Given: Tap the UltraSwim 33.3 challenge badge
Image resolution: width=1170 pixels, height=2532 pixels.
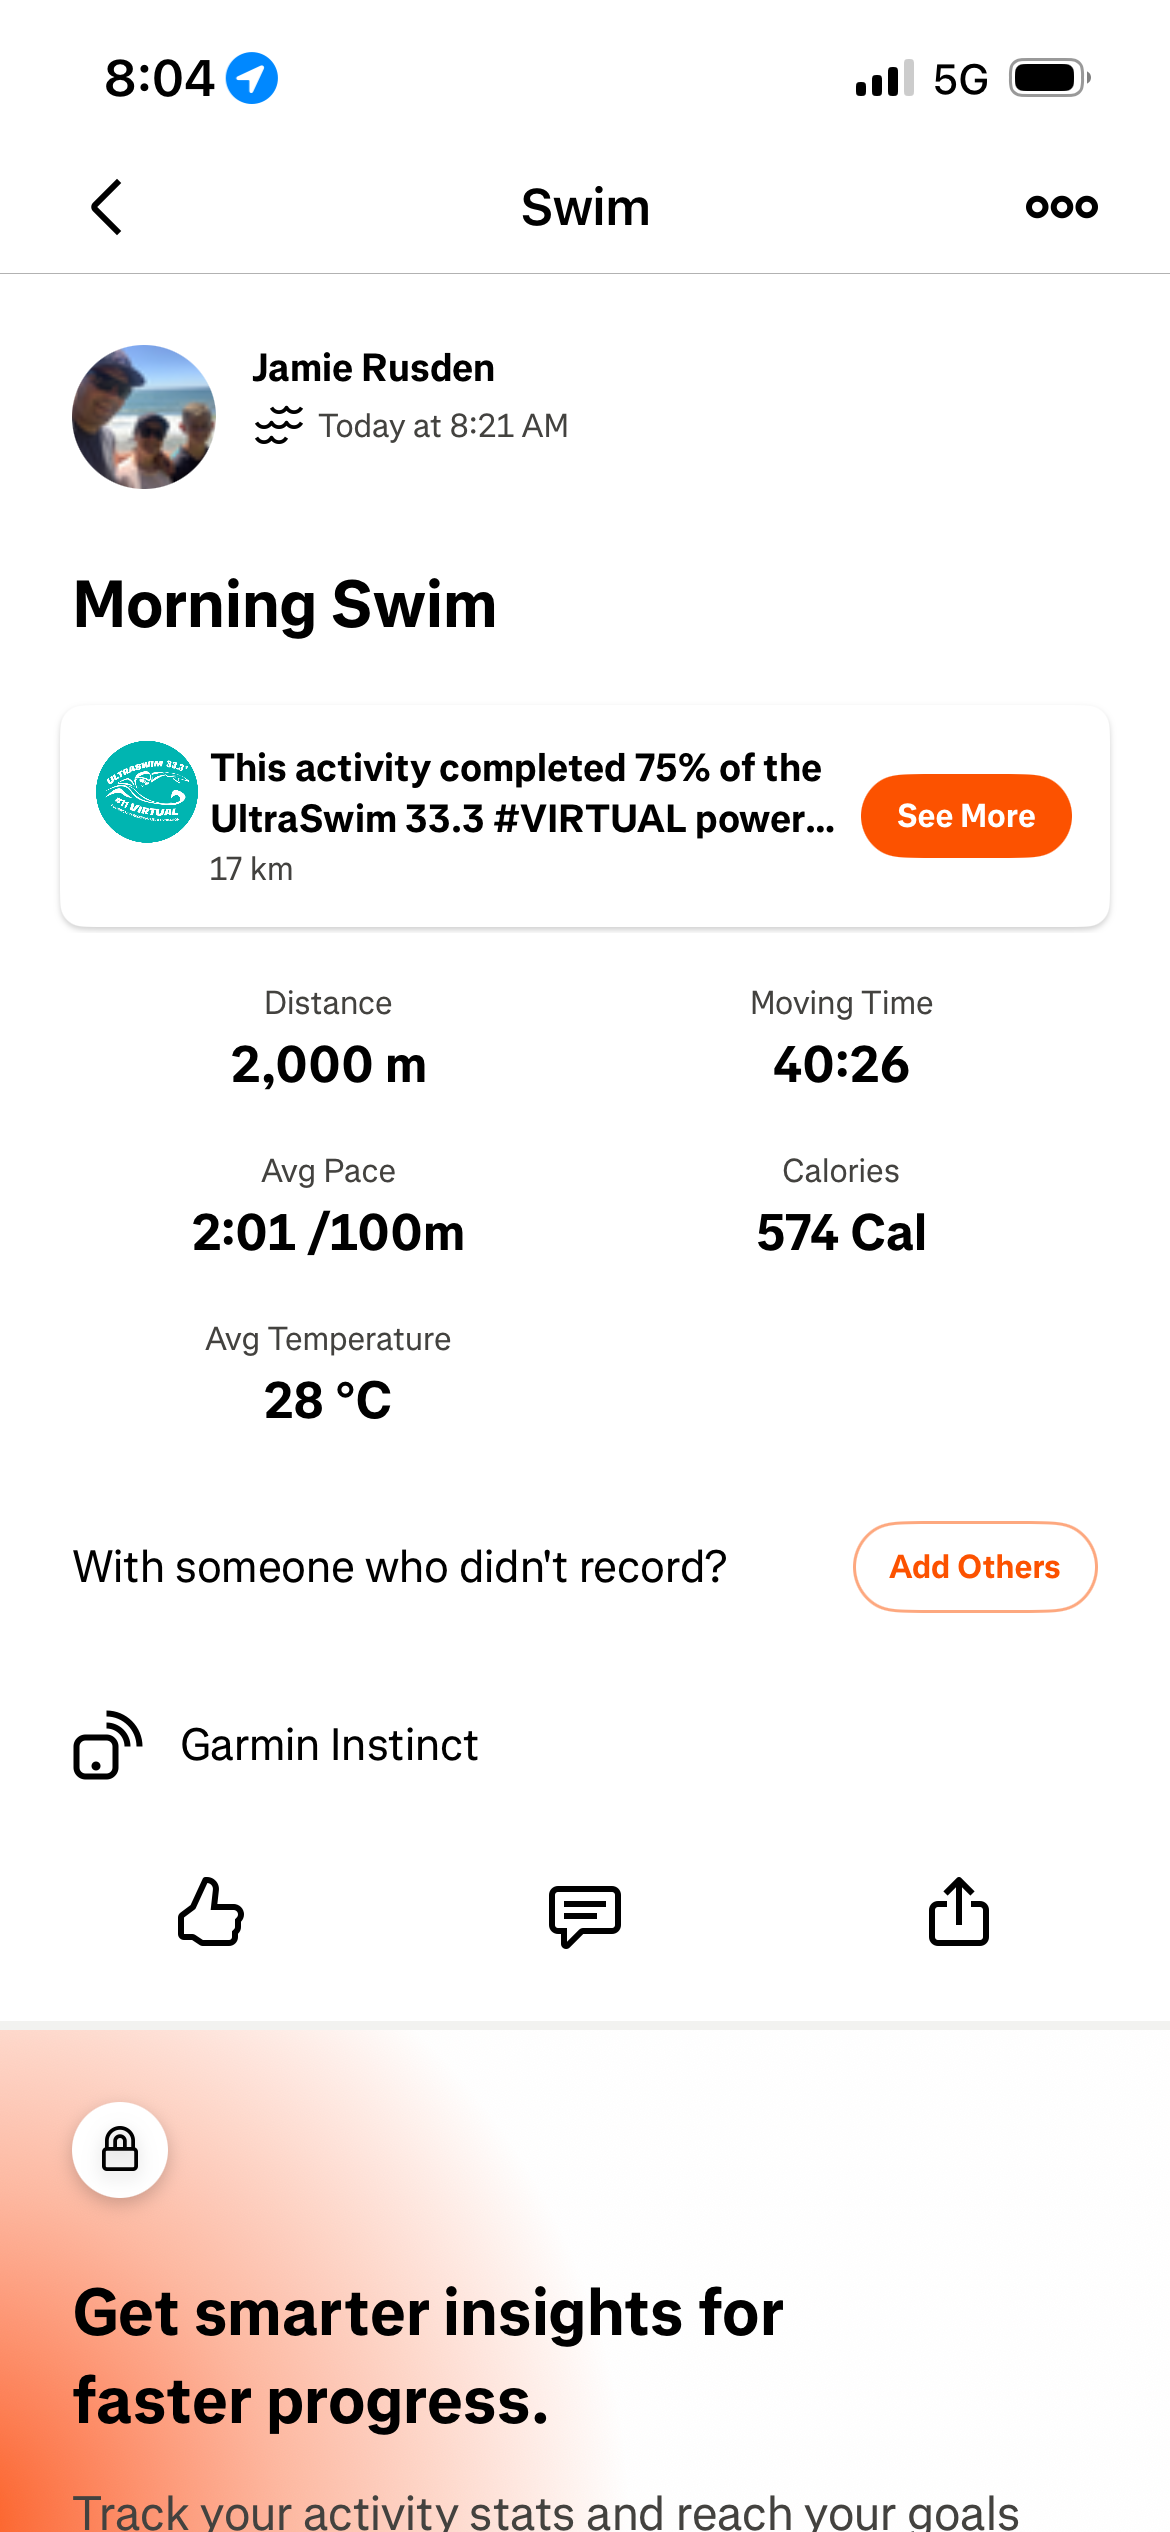Looking at the screenshot, I should [147, 792].
